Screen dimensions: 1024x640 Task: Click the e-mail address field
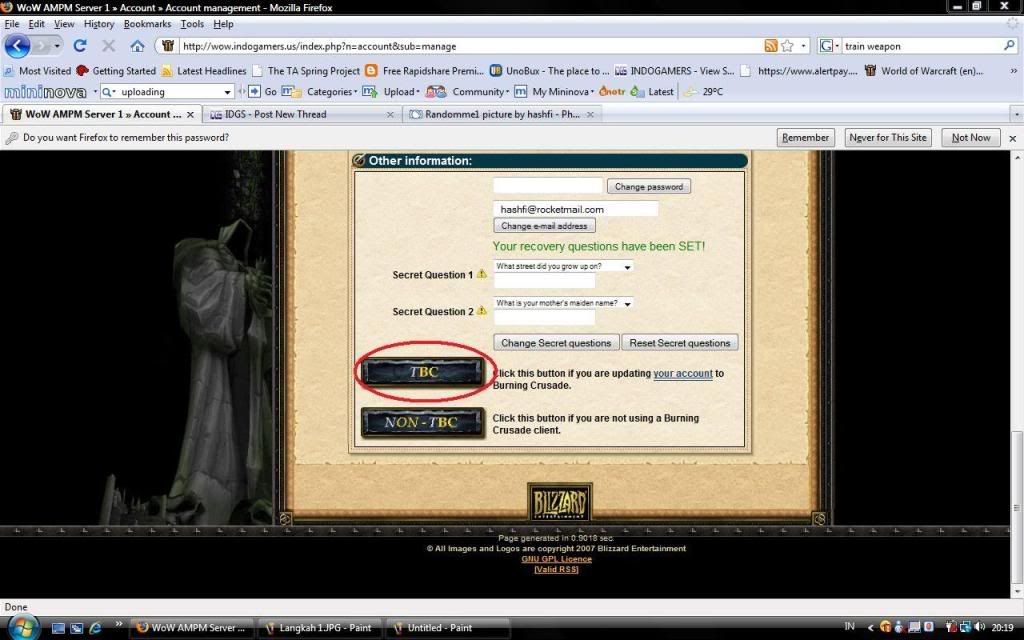coord(575,209)
